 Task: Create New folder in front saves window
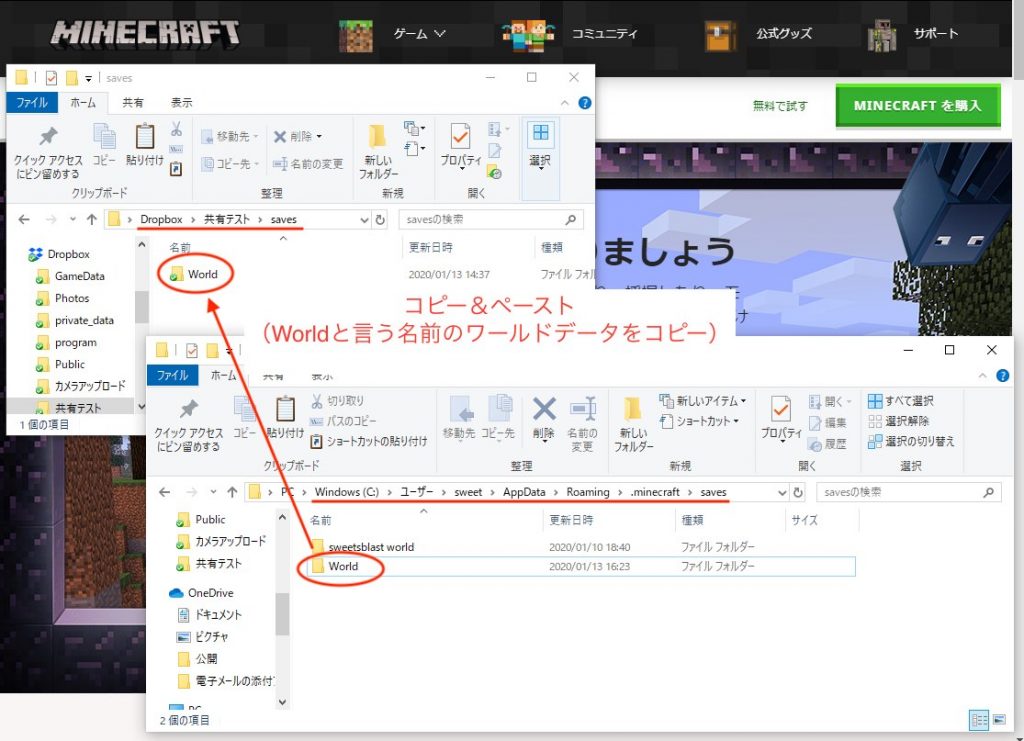click(x=633, y=425)
